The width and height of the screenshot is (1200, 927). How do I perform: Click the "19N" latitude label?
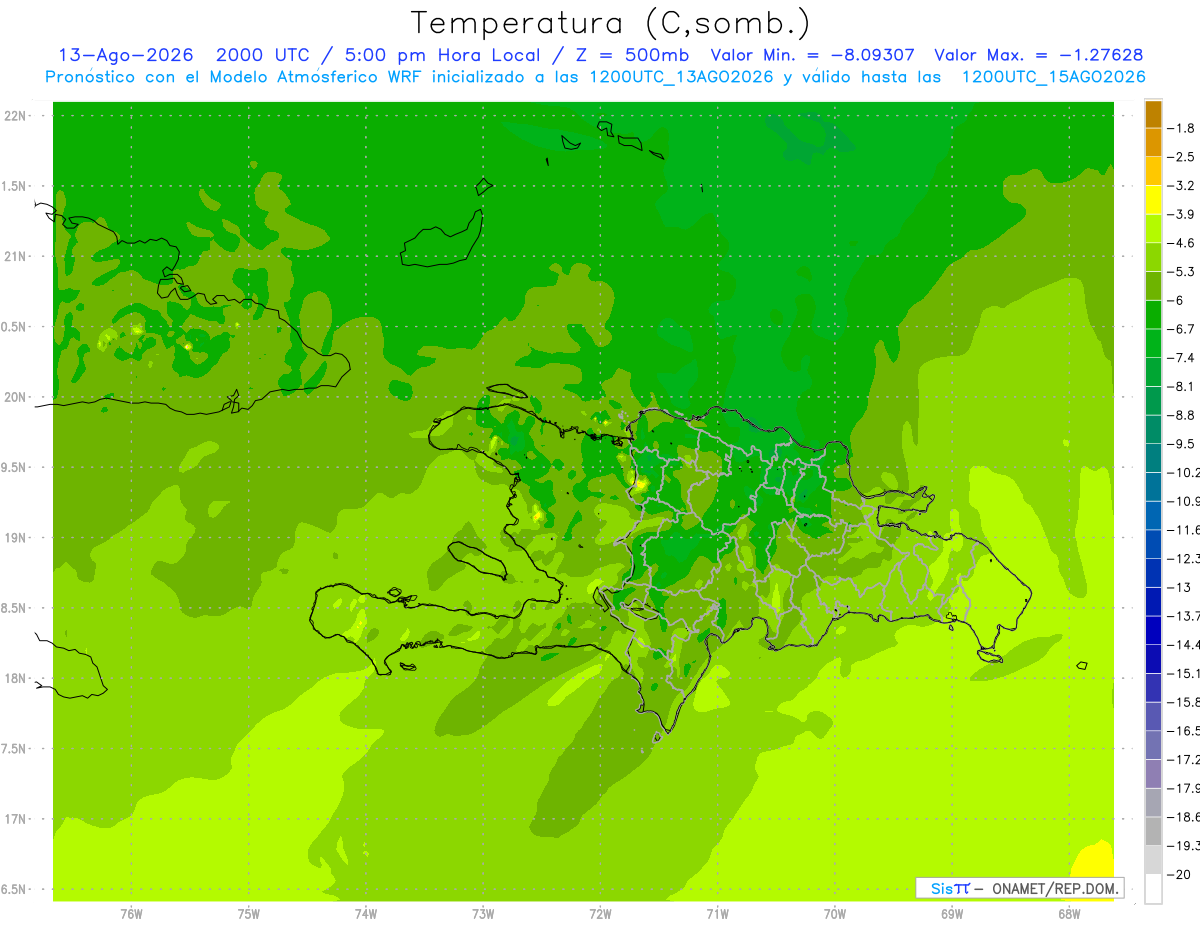pos(16,538)
